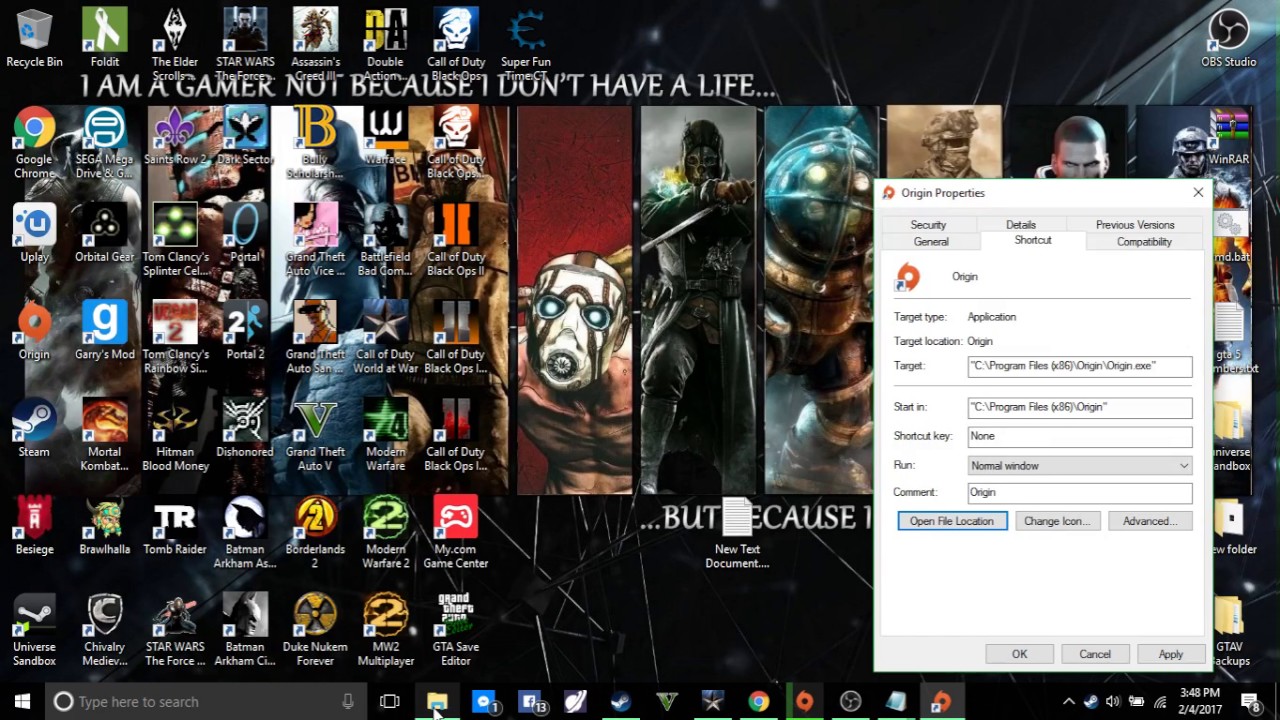Open the Action Center notifications

(1250, 702)
